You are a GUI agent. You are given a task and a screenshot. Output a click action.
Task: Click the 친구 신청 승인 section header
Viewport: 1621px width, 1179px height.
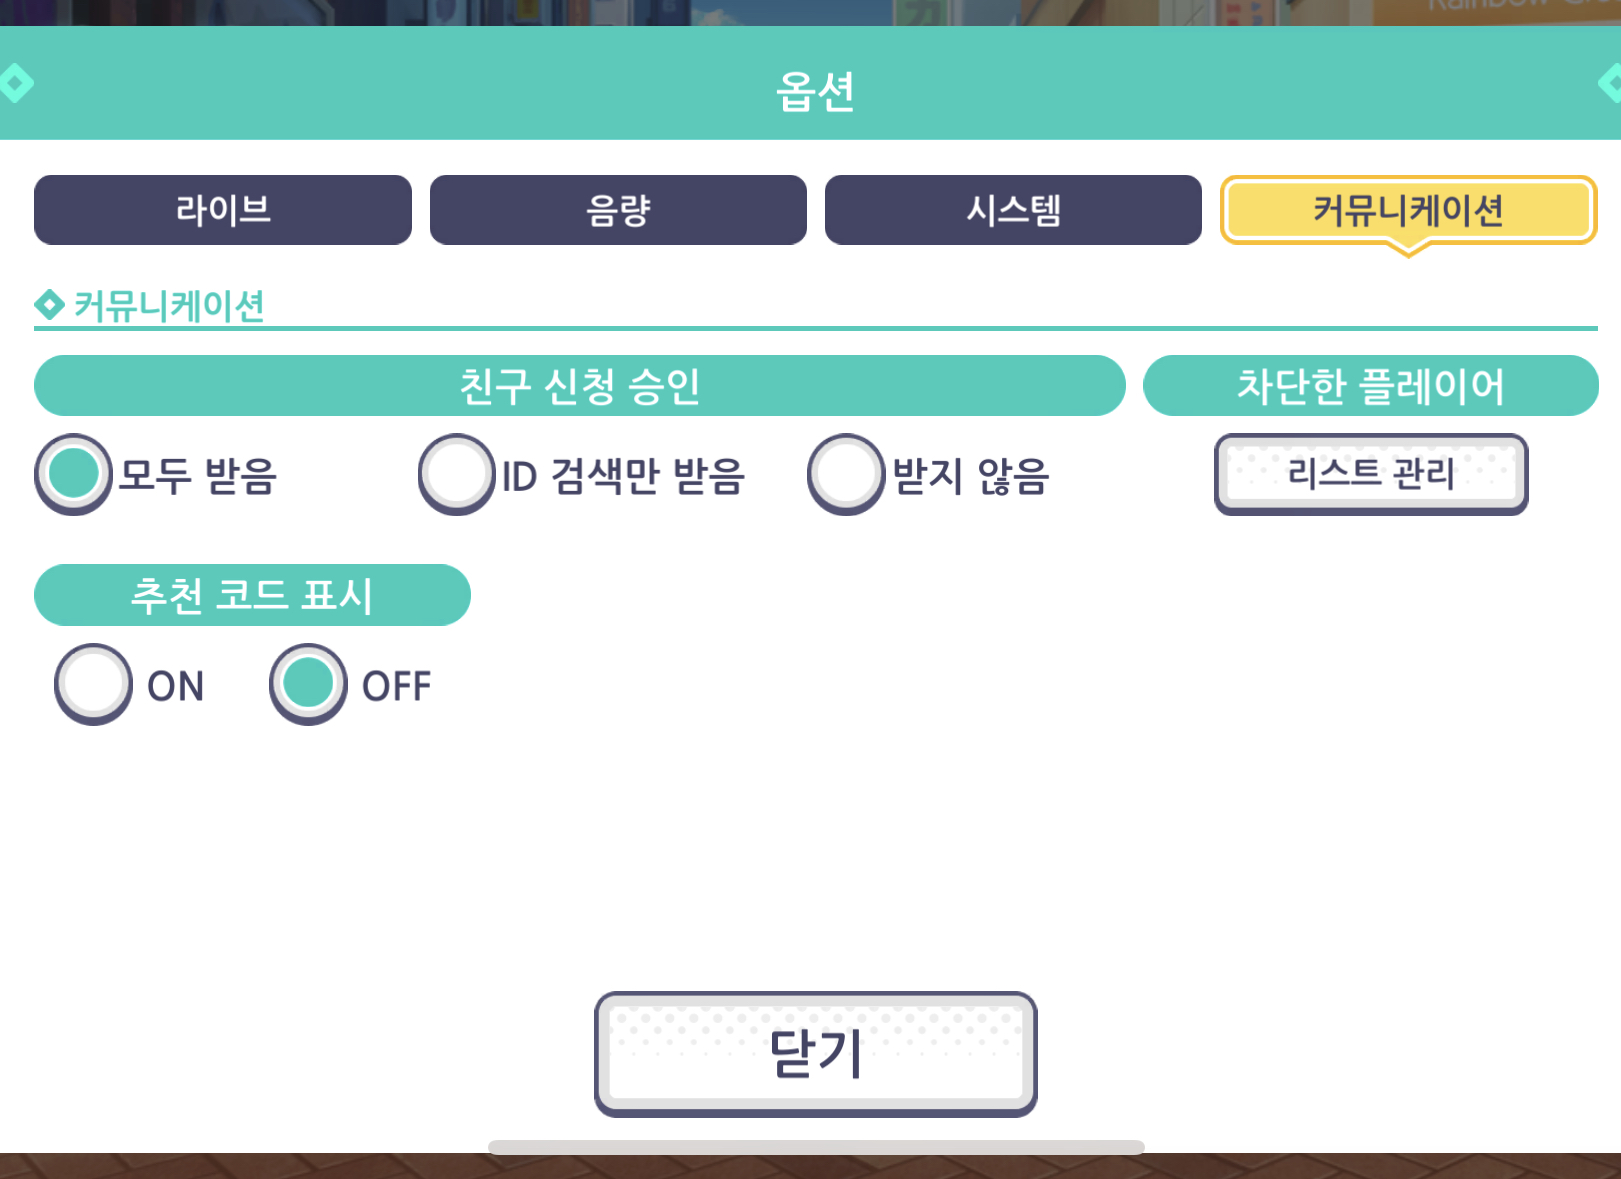[580, 386]
